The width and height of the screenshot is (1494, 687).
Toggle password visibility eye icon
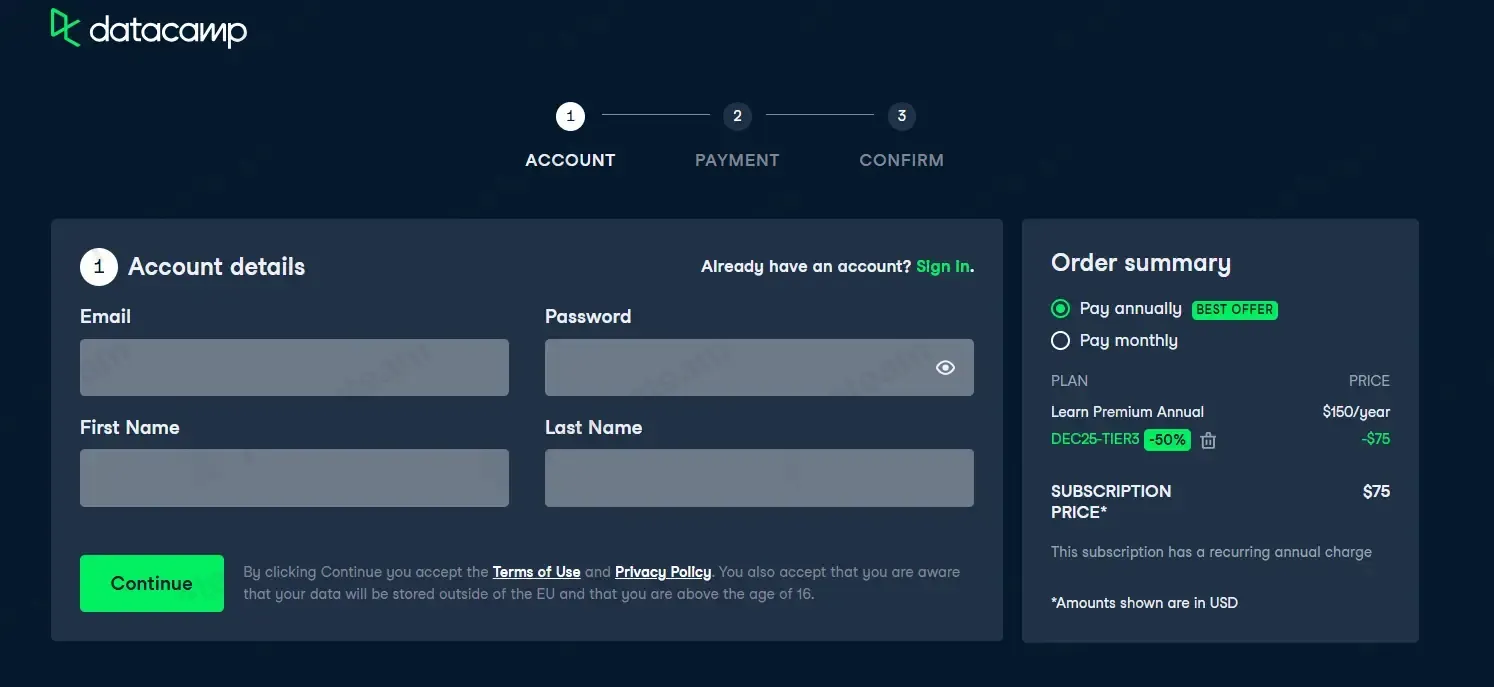coord(945,368)
